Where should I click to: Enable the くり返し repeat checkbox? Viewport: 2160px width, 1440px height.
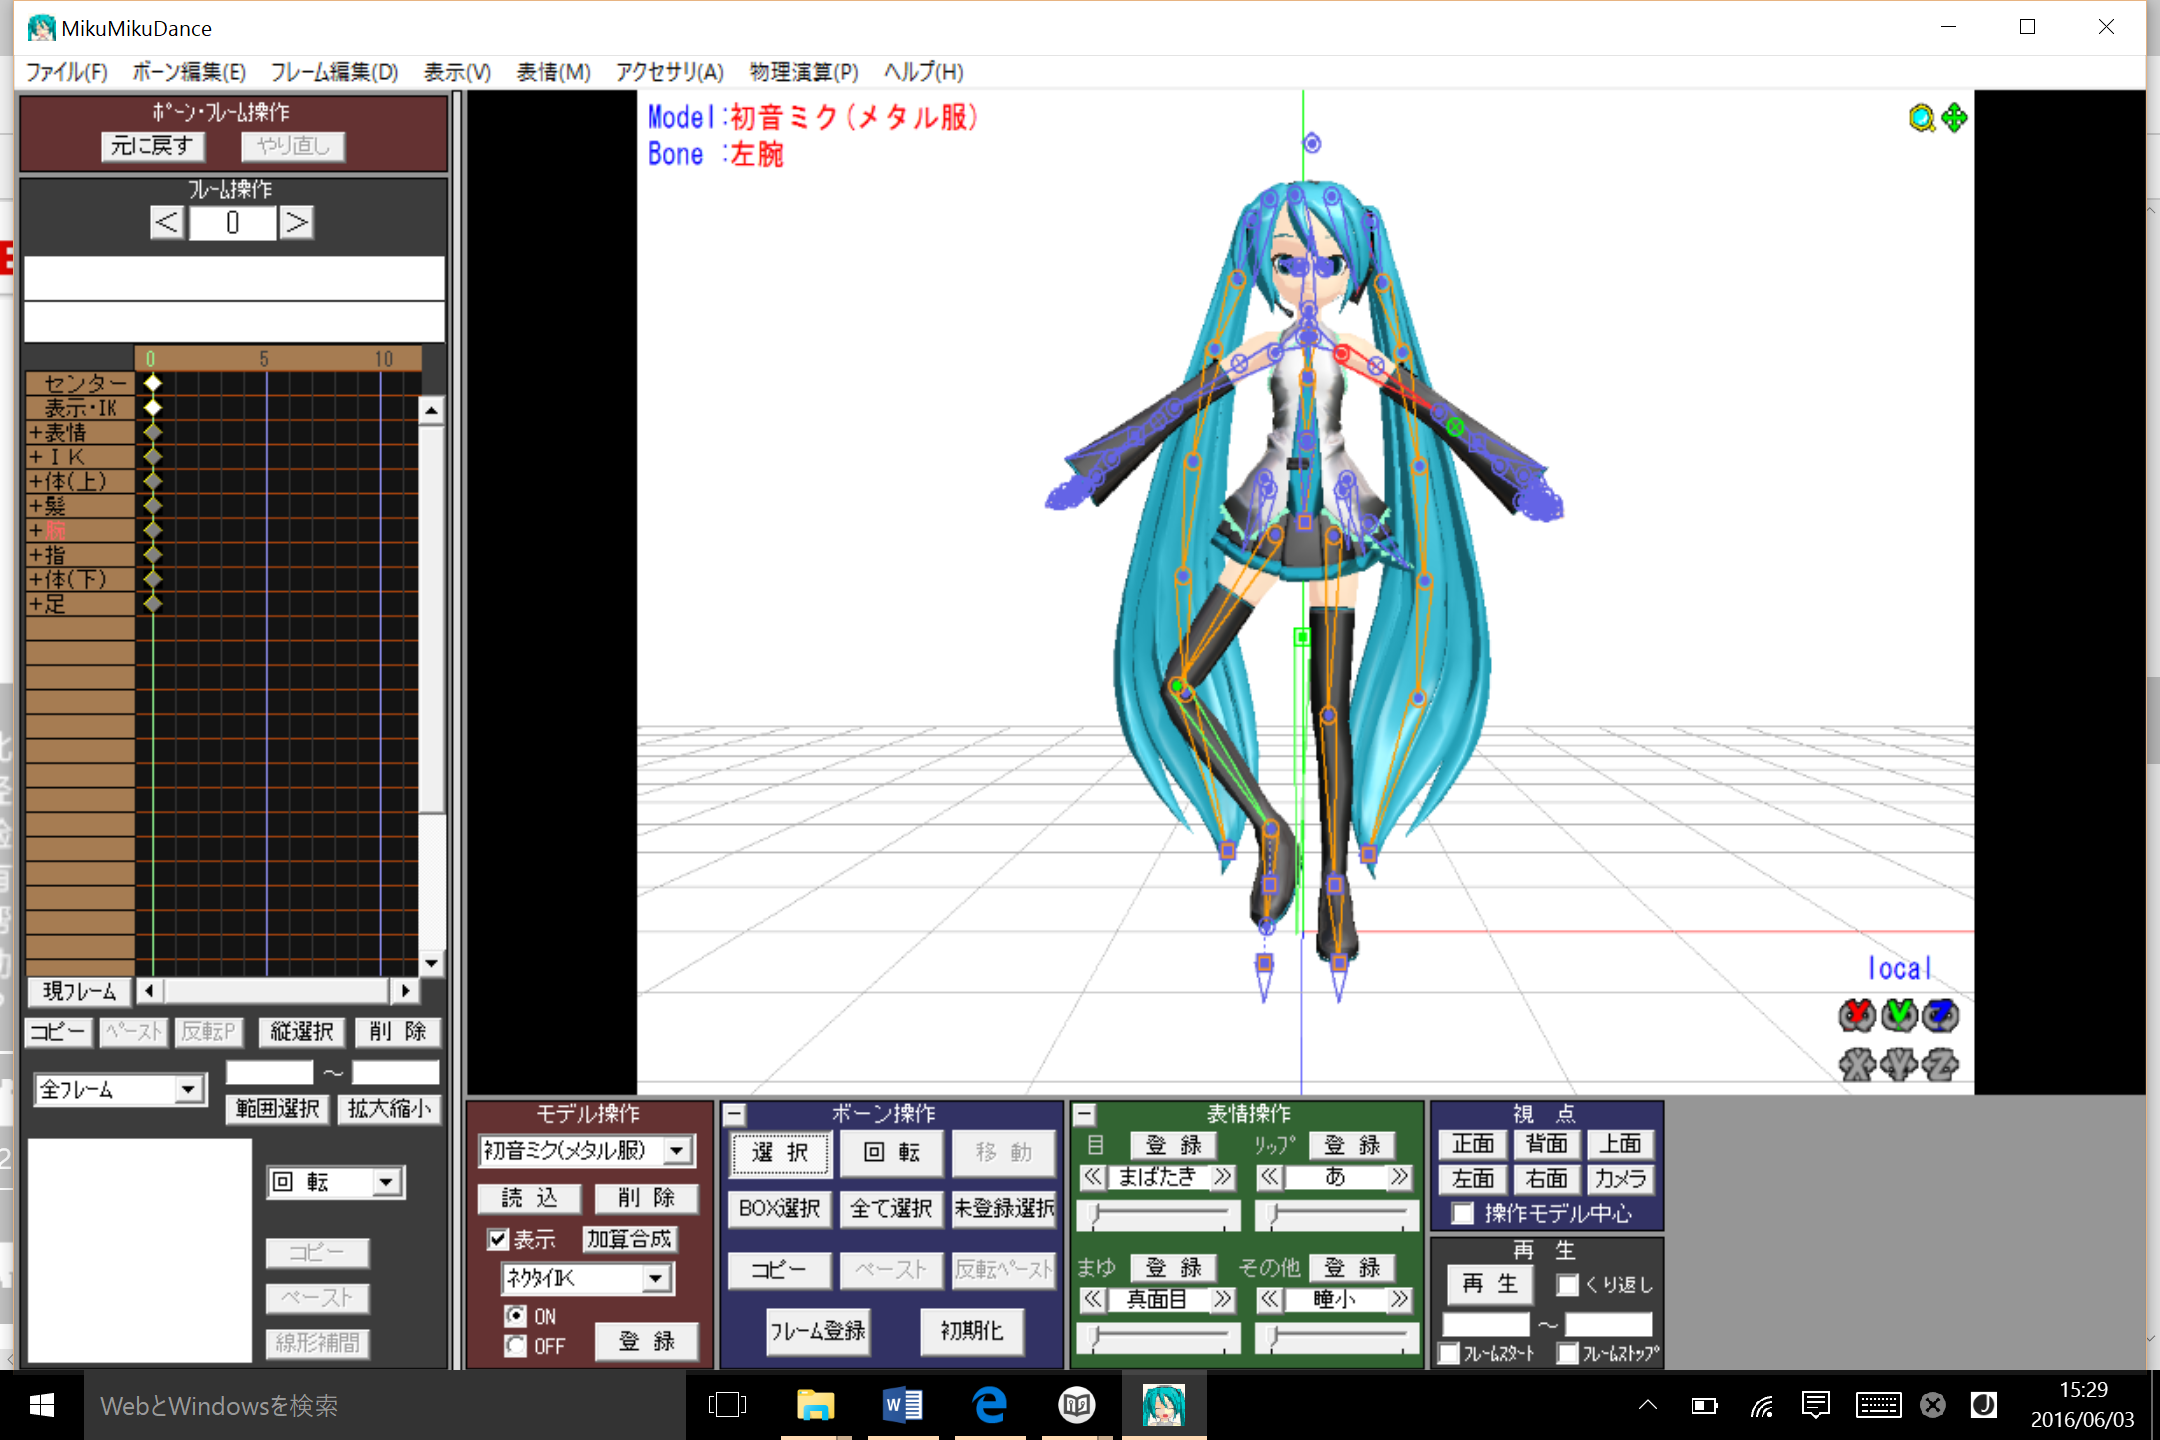(x=1568, y=1284)
